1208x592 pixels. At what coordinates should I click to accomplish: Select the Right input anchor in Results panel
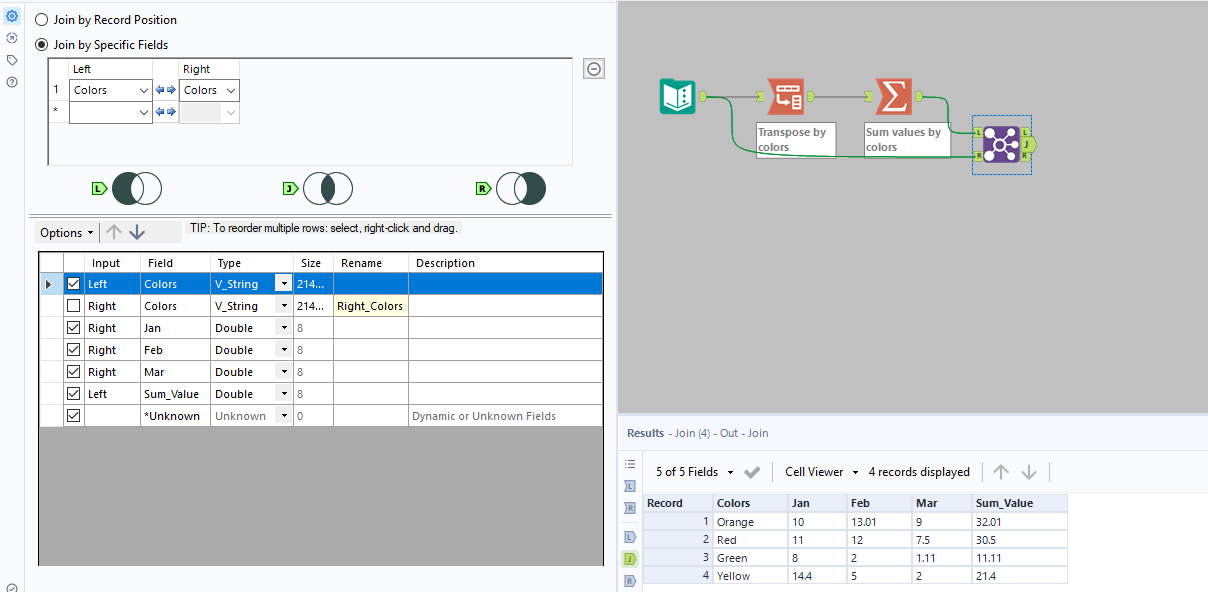628,507
